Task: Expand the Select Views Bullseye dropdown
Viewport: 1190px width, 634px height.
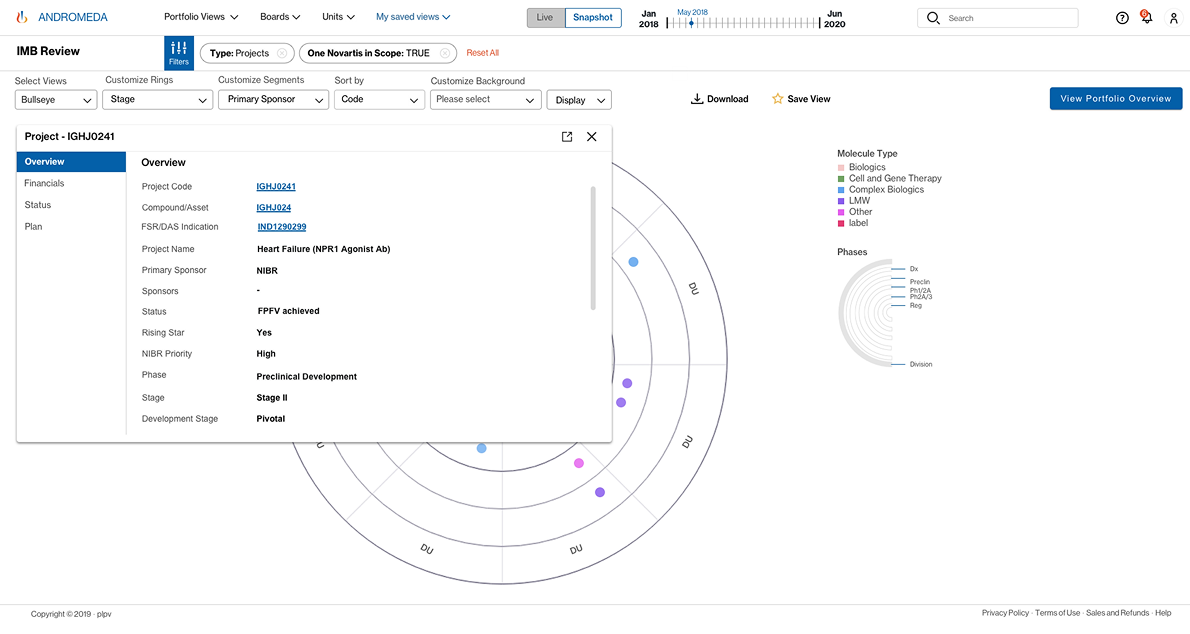Action: (56, 100)
